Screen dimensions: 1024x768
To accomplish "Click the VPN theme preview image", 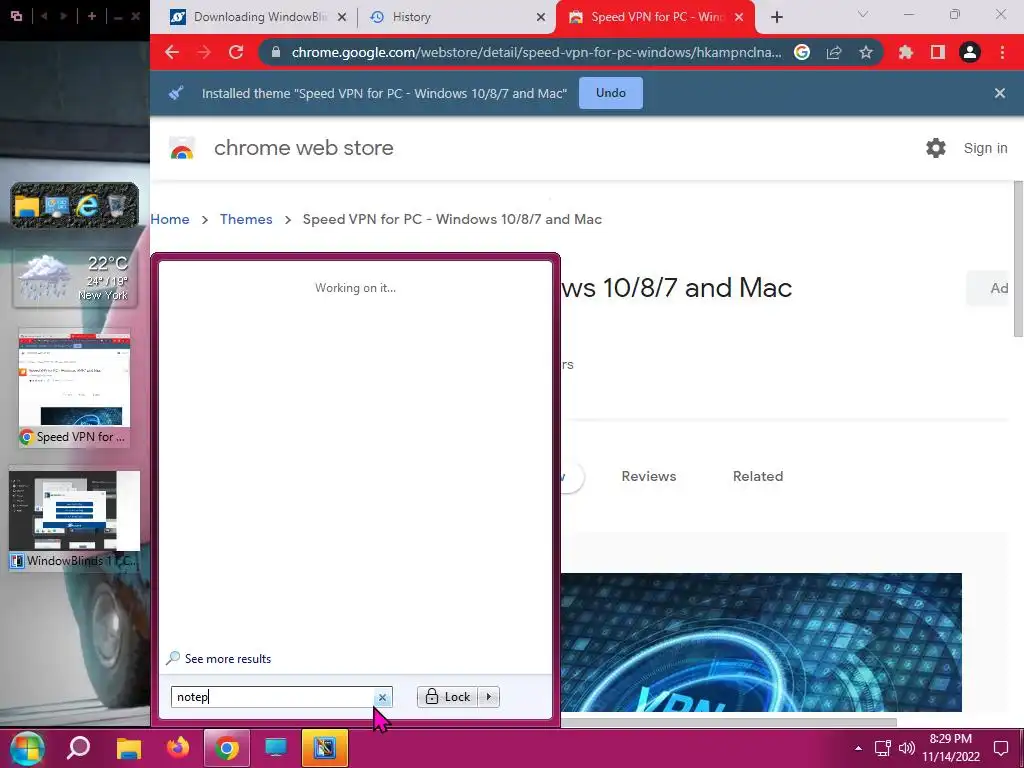I will point(761,642).
